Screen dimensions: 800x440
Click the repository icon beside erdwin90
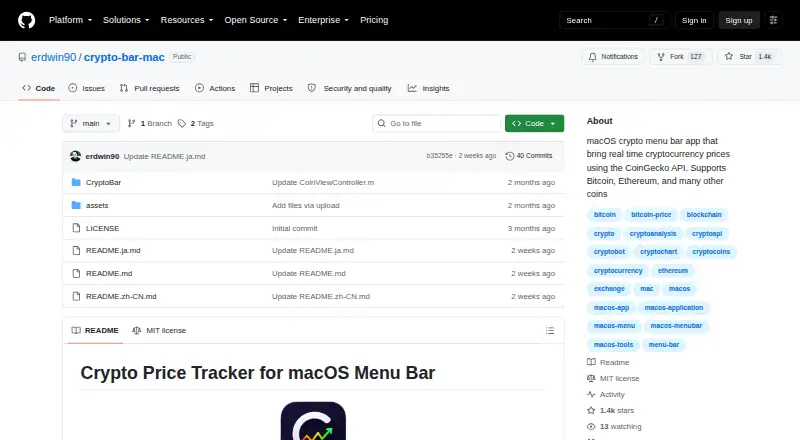(22, 57)
